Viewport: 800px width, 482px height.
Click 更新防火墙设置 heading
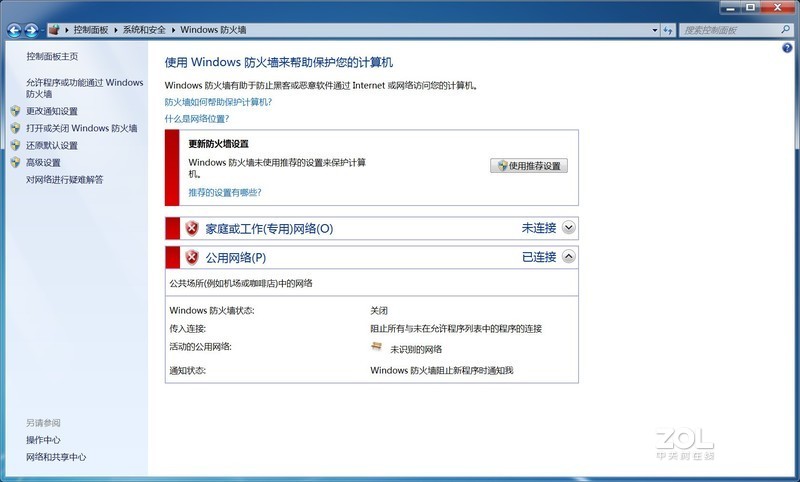click(x=218, y=144)
